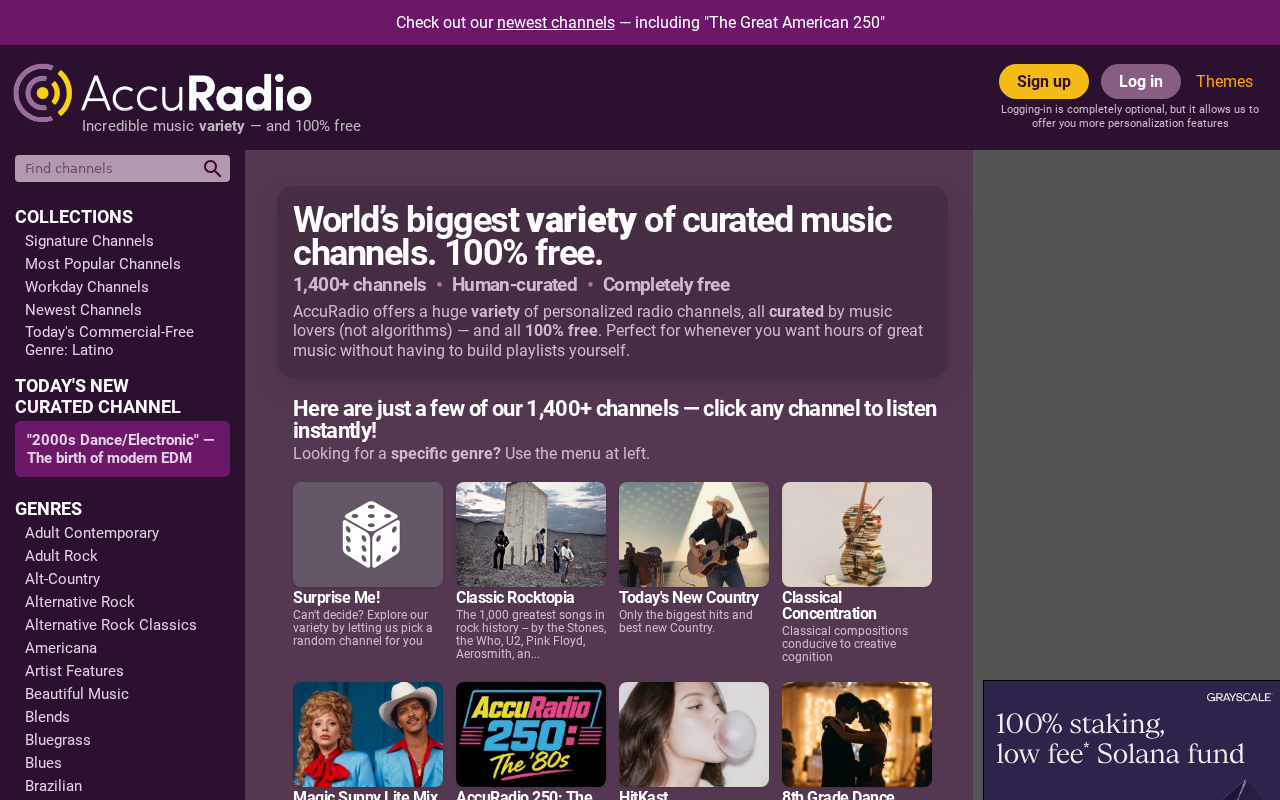The width and height of the screenshot is (1280, 800).
Task: Select the Blends genre
Action: [x=47, y=717]
